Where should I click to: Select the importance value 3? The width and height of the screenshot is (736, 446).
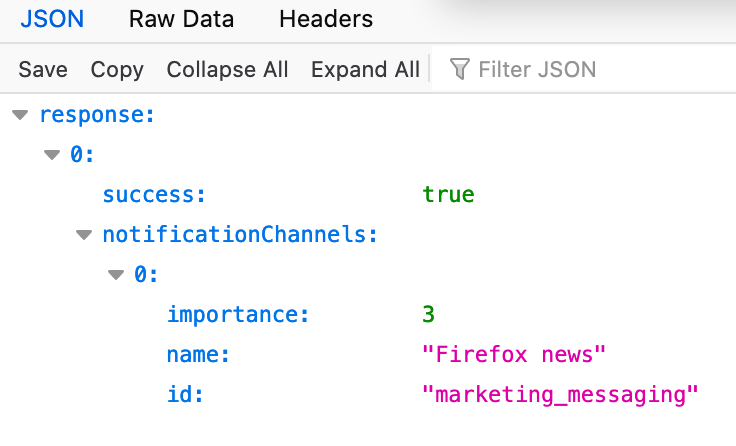[x=428, y=315]
